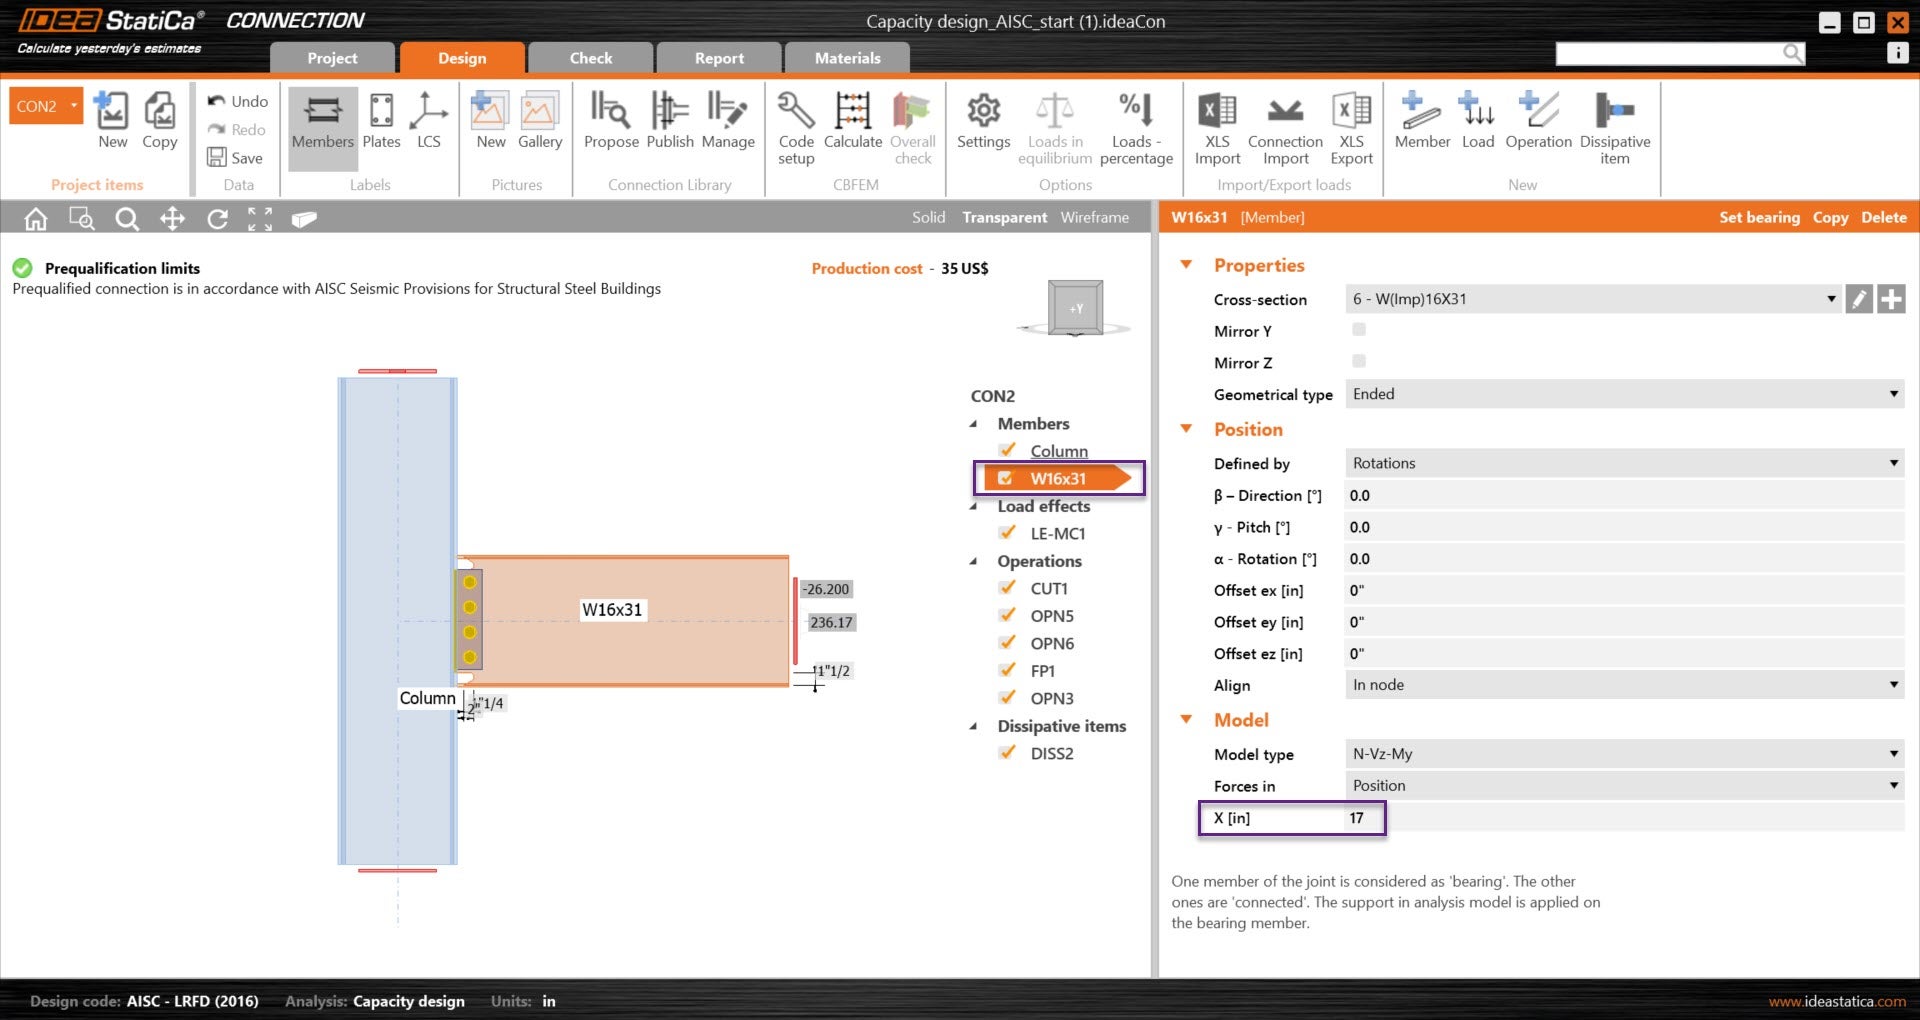Start an XLS Import of loads
1920x1020 pixels.
click(1216, 125)
